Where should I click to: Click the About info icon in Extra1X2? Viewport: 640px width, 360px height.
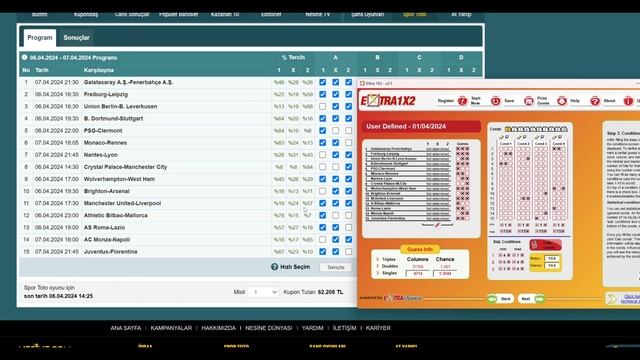pyautogui.click(x=628, y=101)
